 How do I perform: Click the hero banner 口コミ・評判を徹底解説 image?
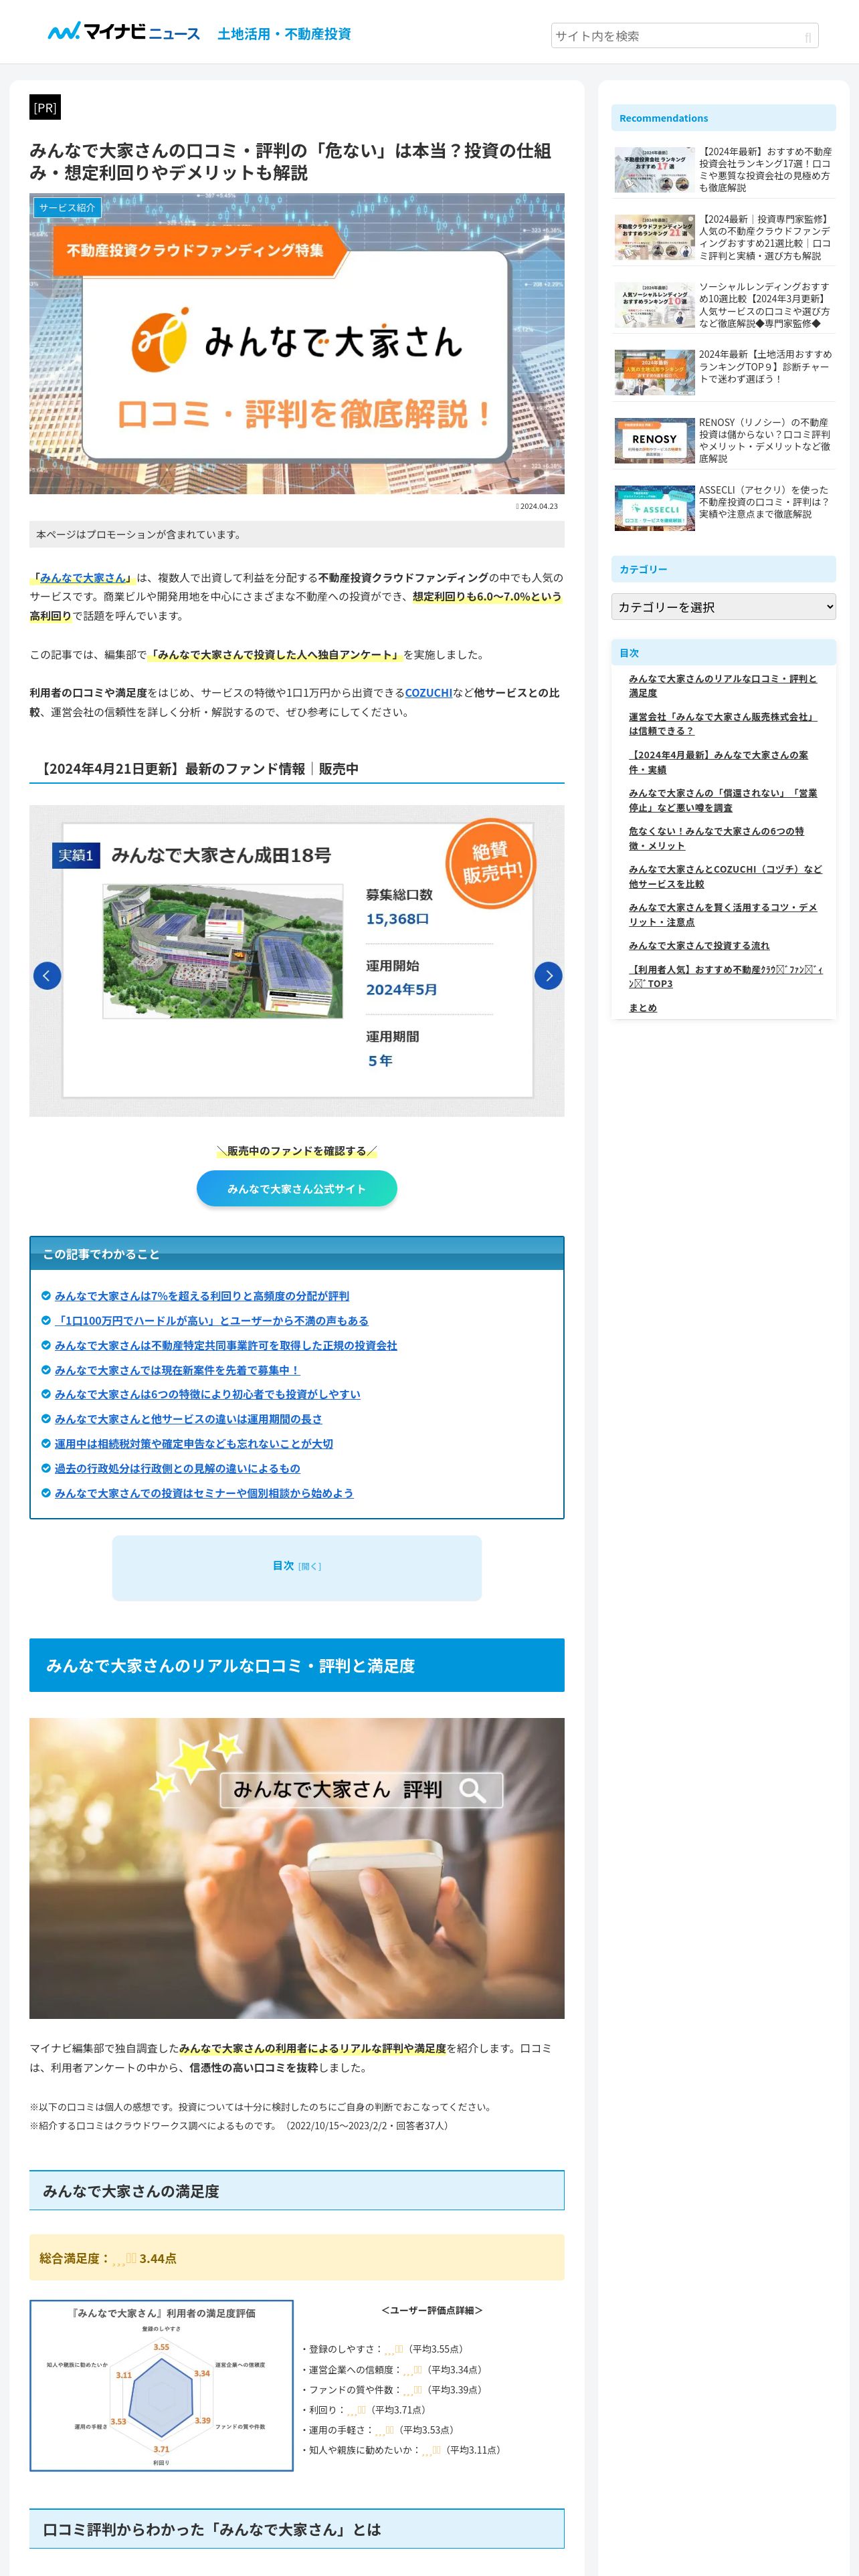point(297,344)
